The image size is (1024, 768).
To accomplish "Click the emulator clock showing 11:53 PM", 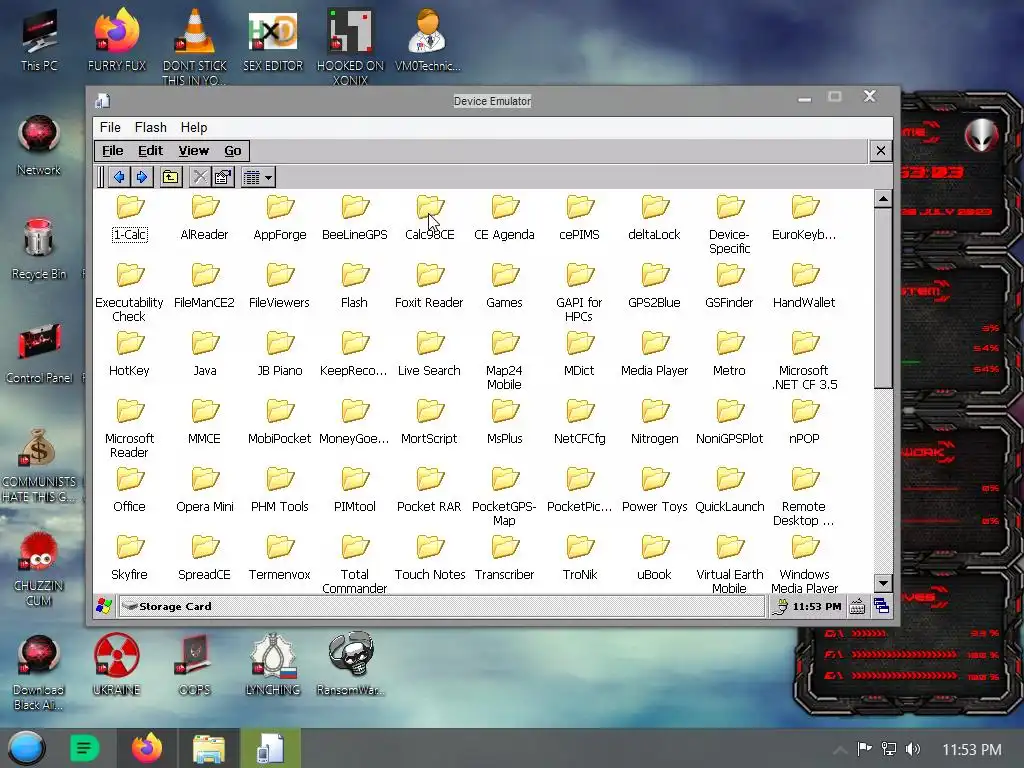I will coord(816,607).
